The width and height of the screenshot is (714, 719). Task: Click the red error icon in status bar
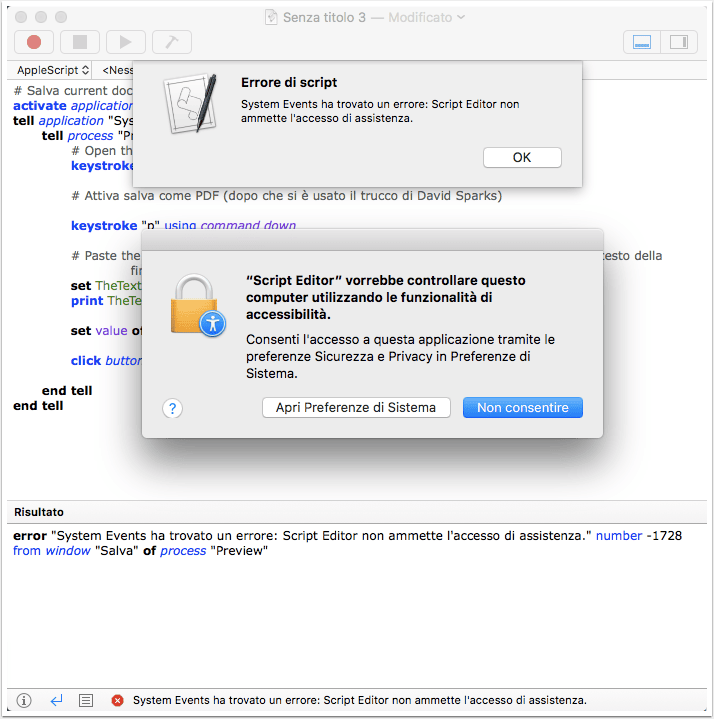pos(117,700)
